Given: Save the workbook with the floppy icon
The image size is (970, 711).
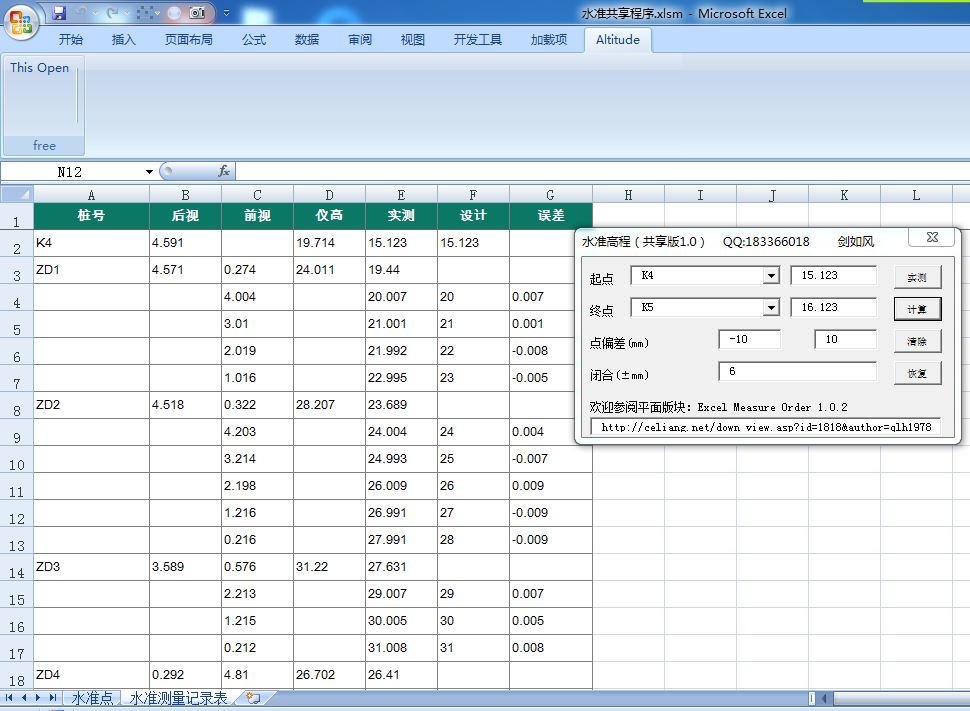Looking at the screenshot, I should click(59, 12).
